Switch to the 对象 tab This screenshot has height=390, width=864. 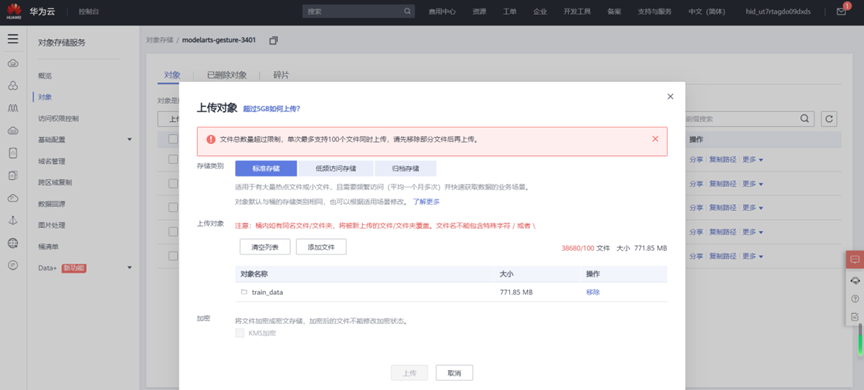[x=172, y=75]
